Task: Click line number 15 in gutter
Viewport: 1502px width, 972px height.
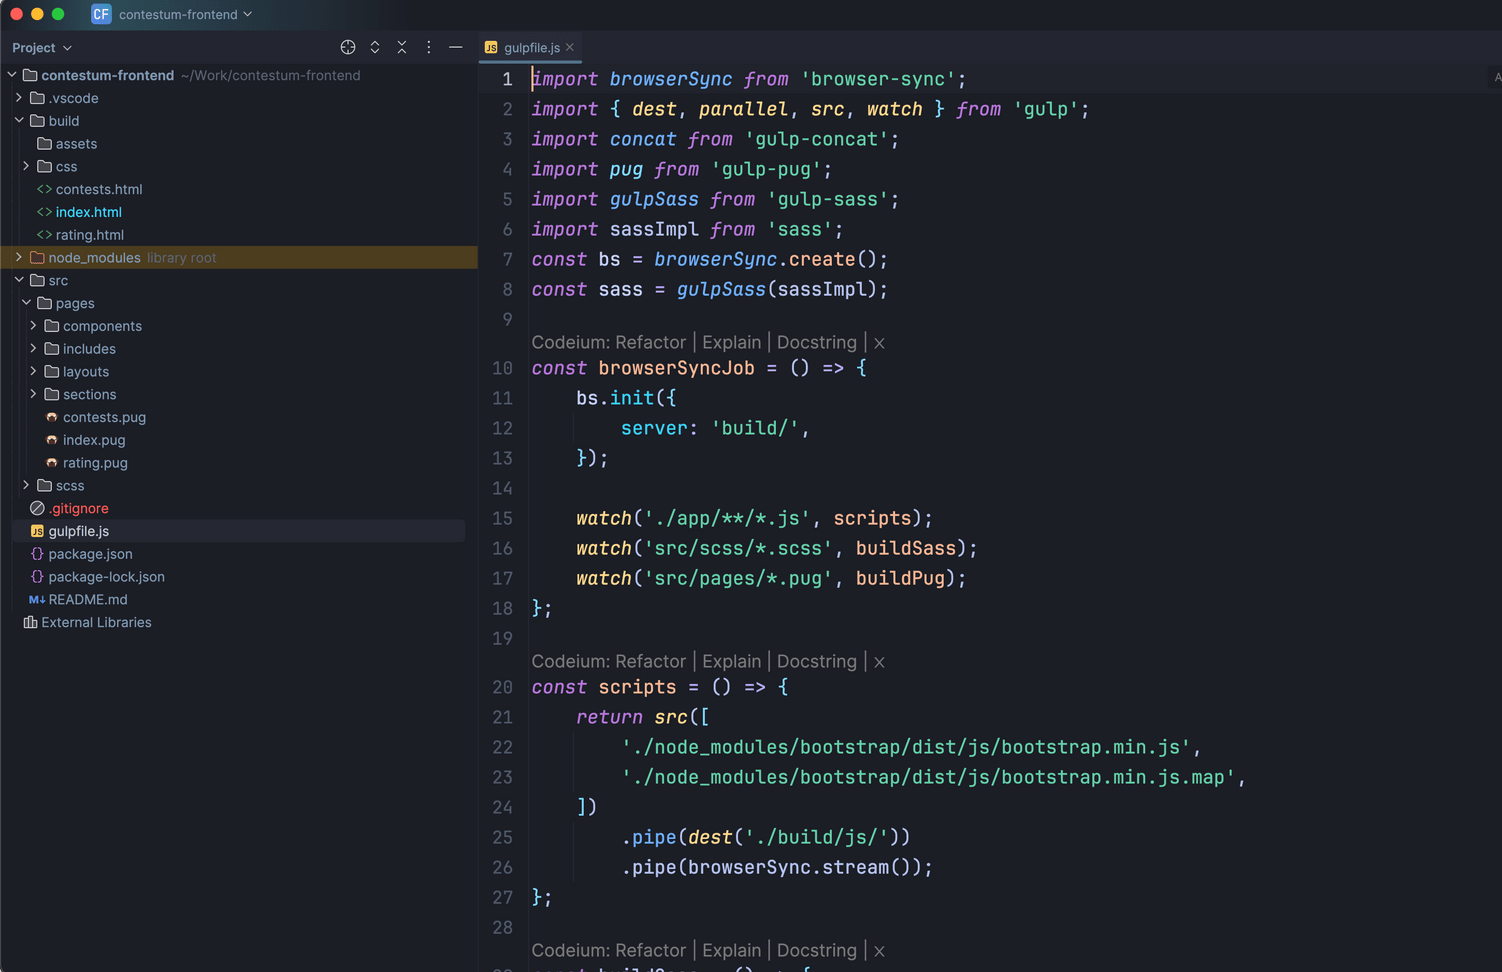Action: pos(502,518)
